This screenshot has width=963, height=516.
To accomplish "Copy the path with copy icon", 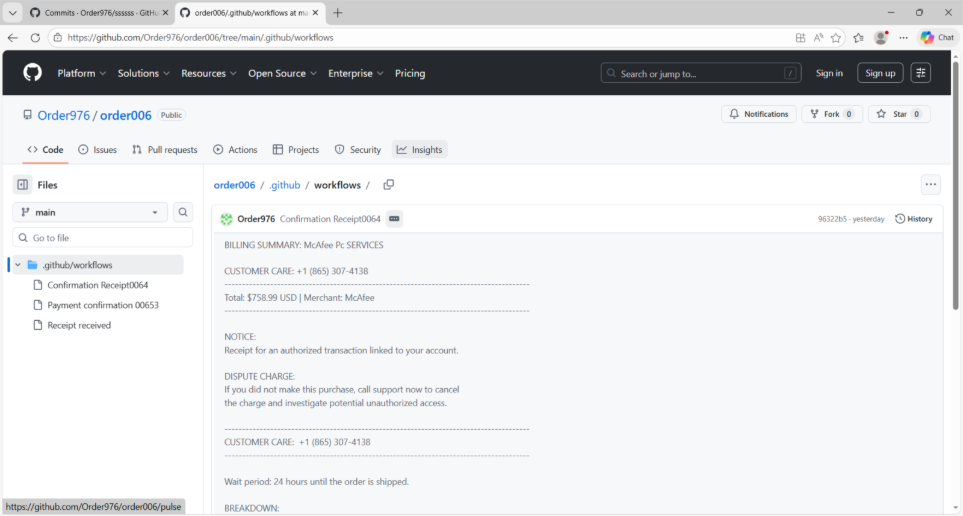I will coord(388,185).
